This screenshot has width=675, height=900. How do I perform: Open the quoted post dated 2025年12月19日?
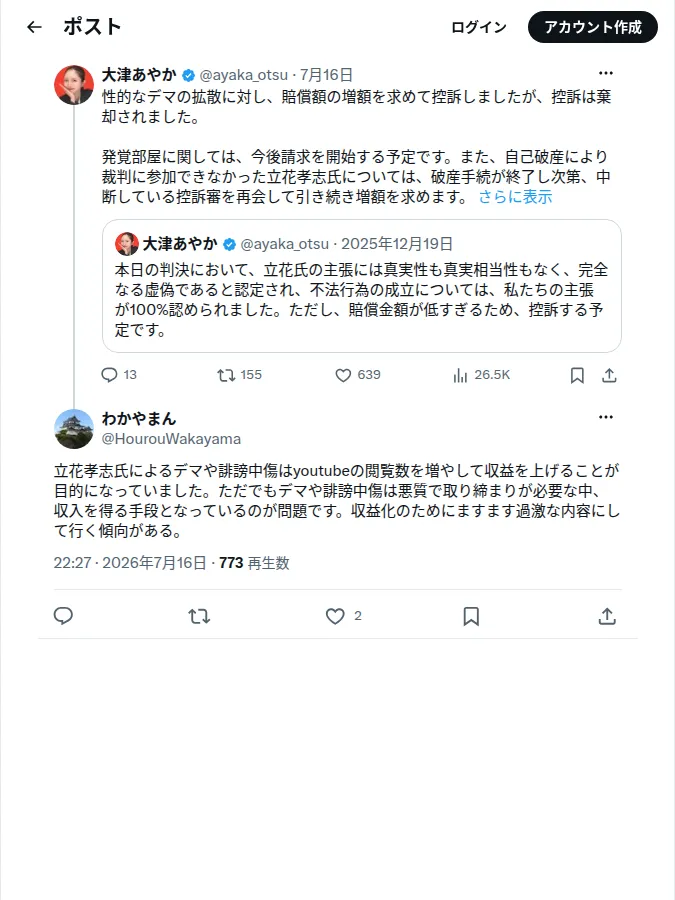click(362, 286)
